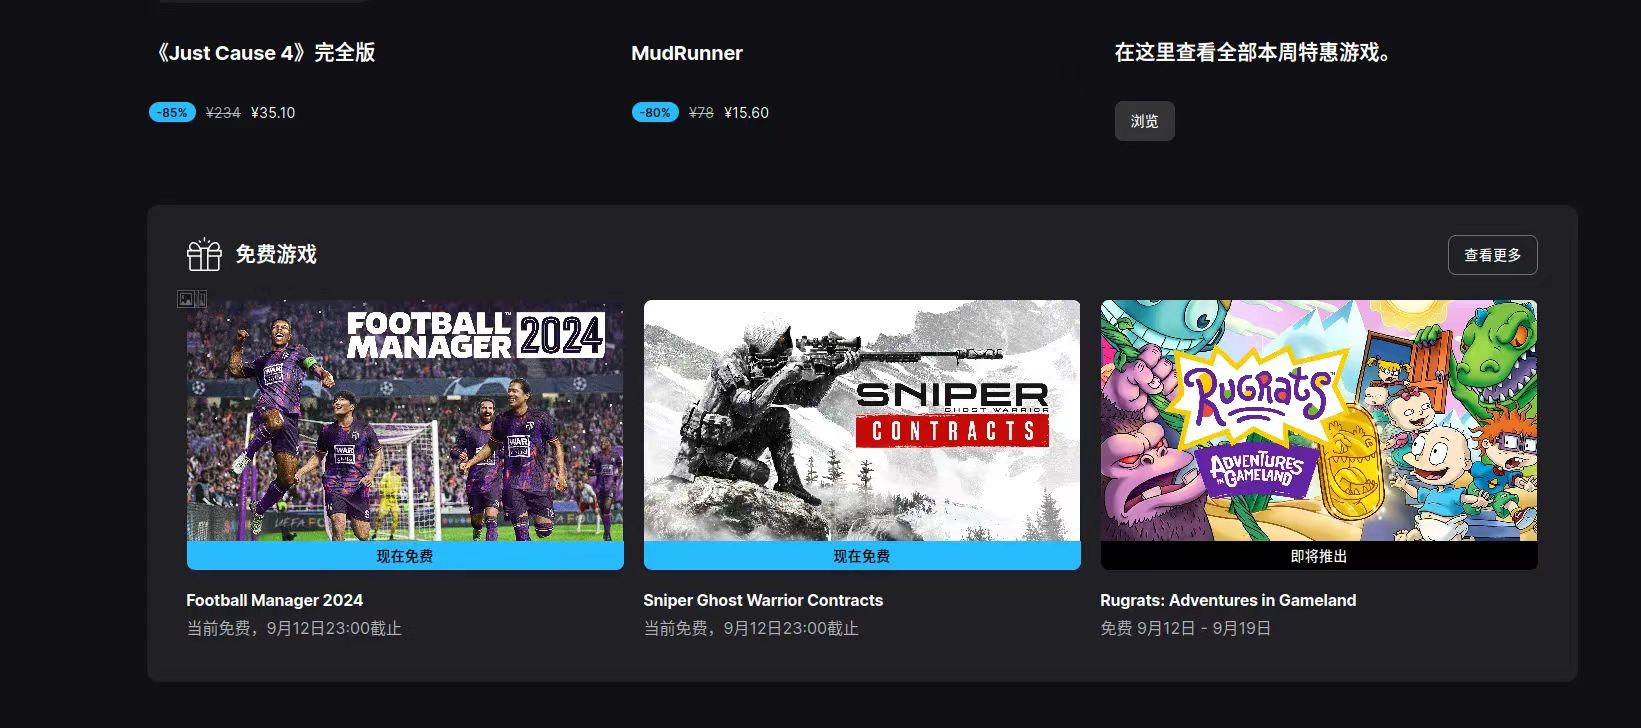This screenshot has width=1641, height=728.
Task: Click the ¥35.10 sale price
Action: (x=273, y=113)
